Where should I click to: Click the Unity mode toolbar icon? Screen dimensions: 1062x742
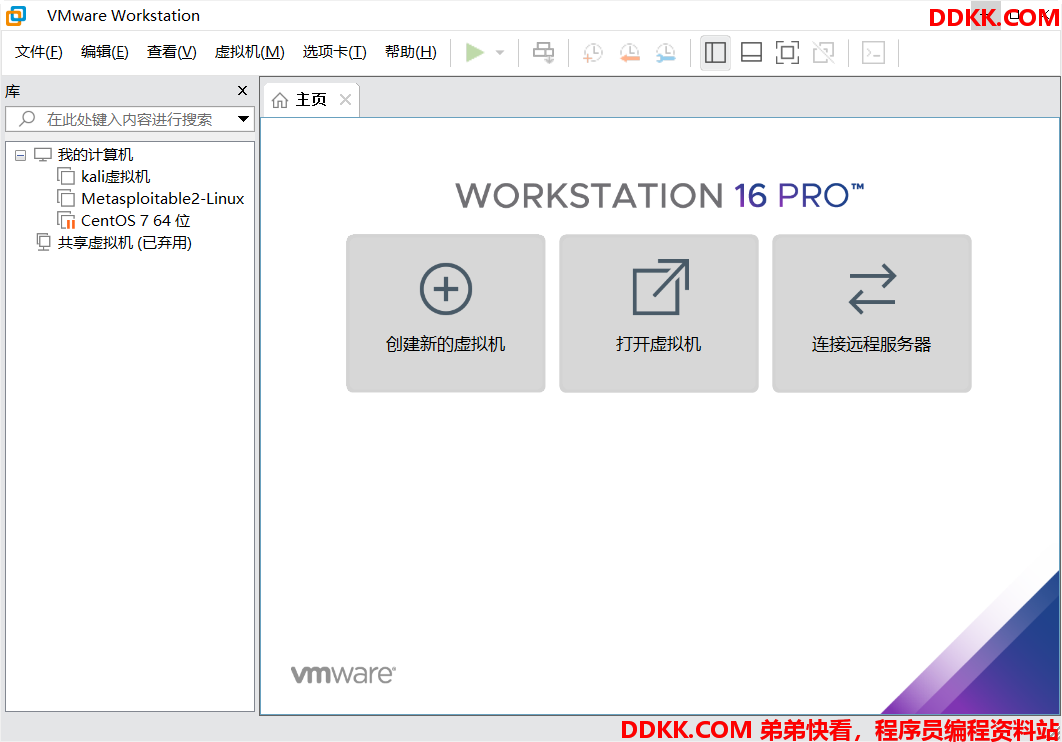point(824,52)
